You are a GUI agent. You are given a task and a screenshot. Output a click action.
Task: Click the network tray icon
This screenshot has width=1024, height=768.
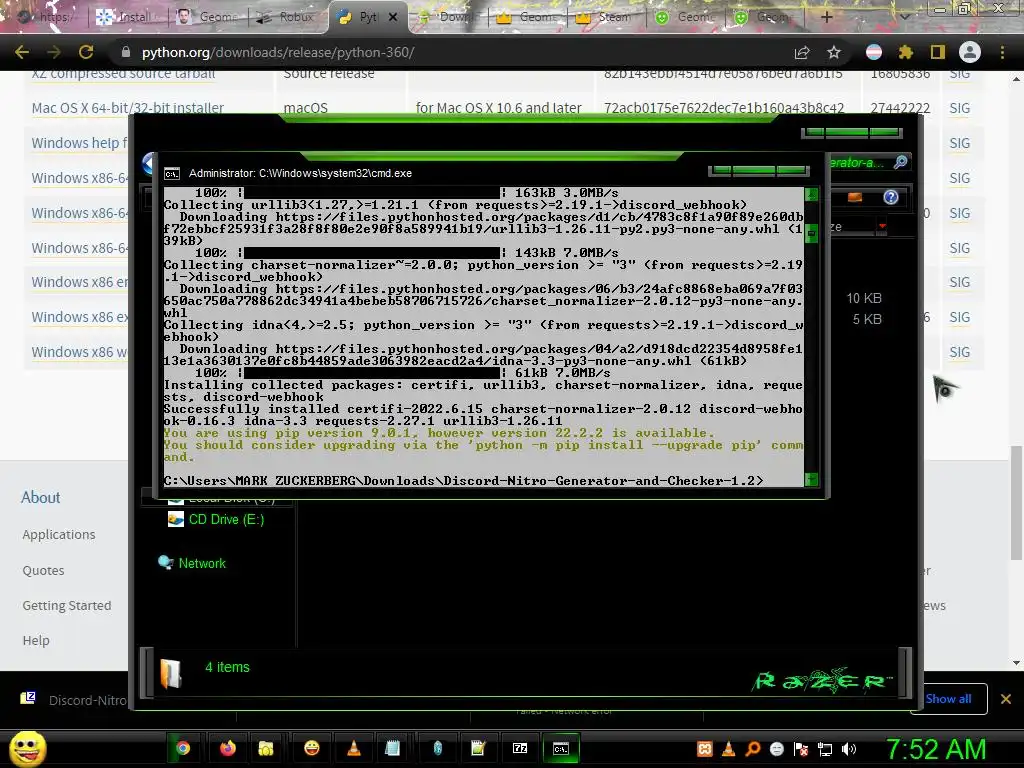825,749
